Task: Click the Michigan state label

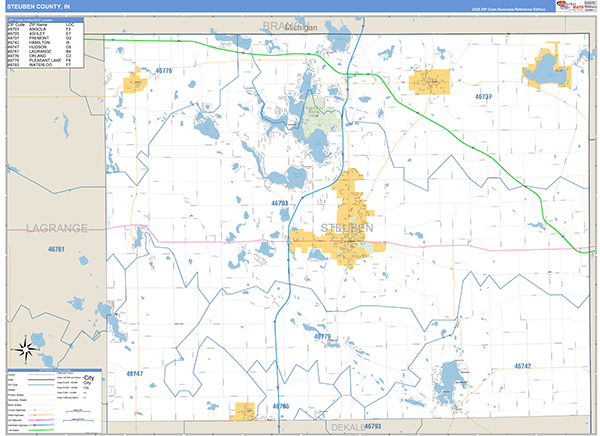Action: (302, 28)
